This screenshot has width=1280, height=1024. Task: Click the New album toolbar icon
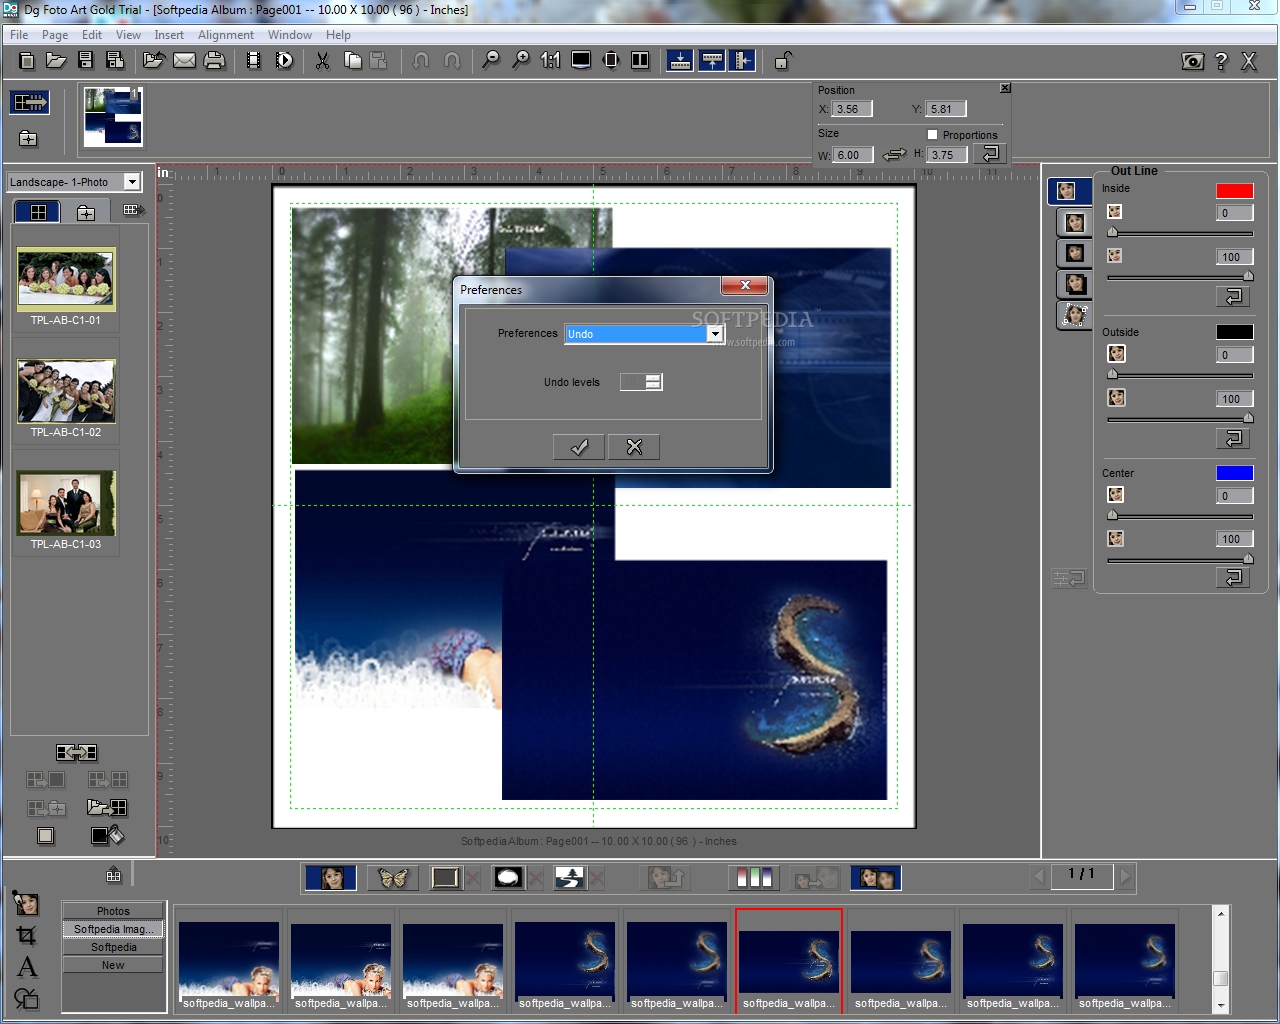click(x=27, y=61)
